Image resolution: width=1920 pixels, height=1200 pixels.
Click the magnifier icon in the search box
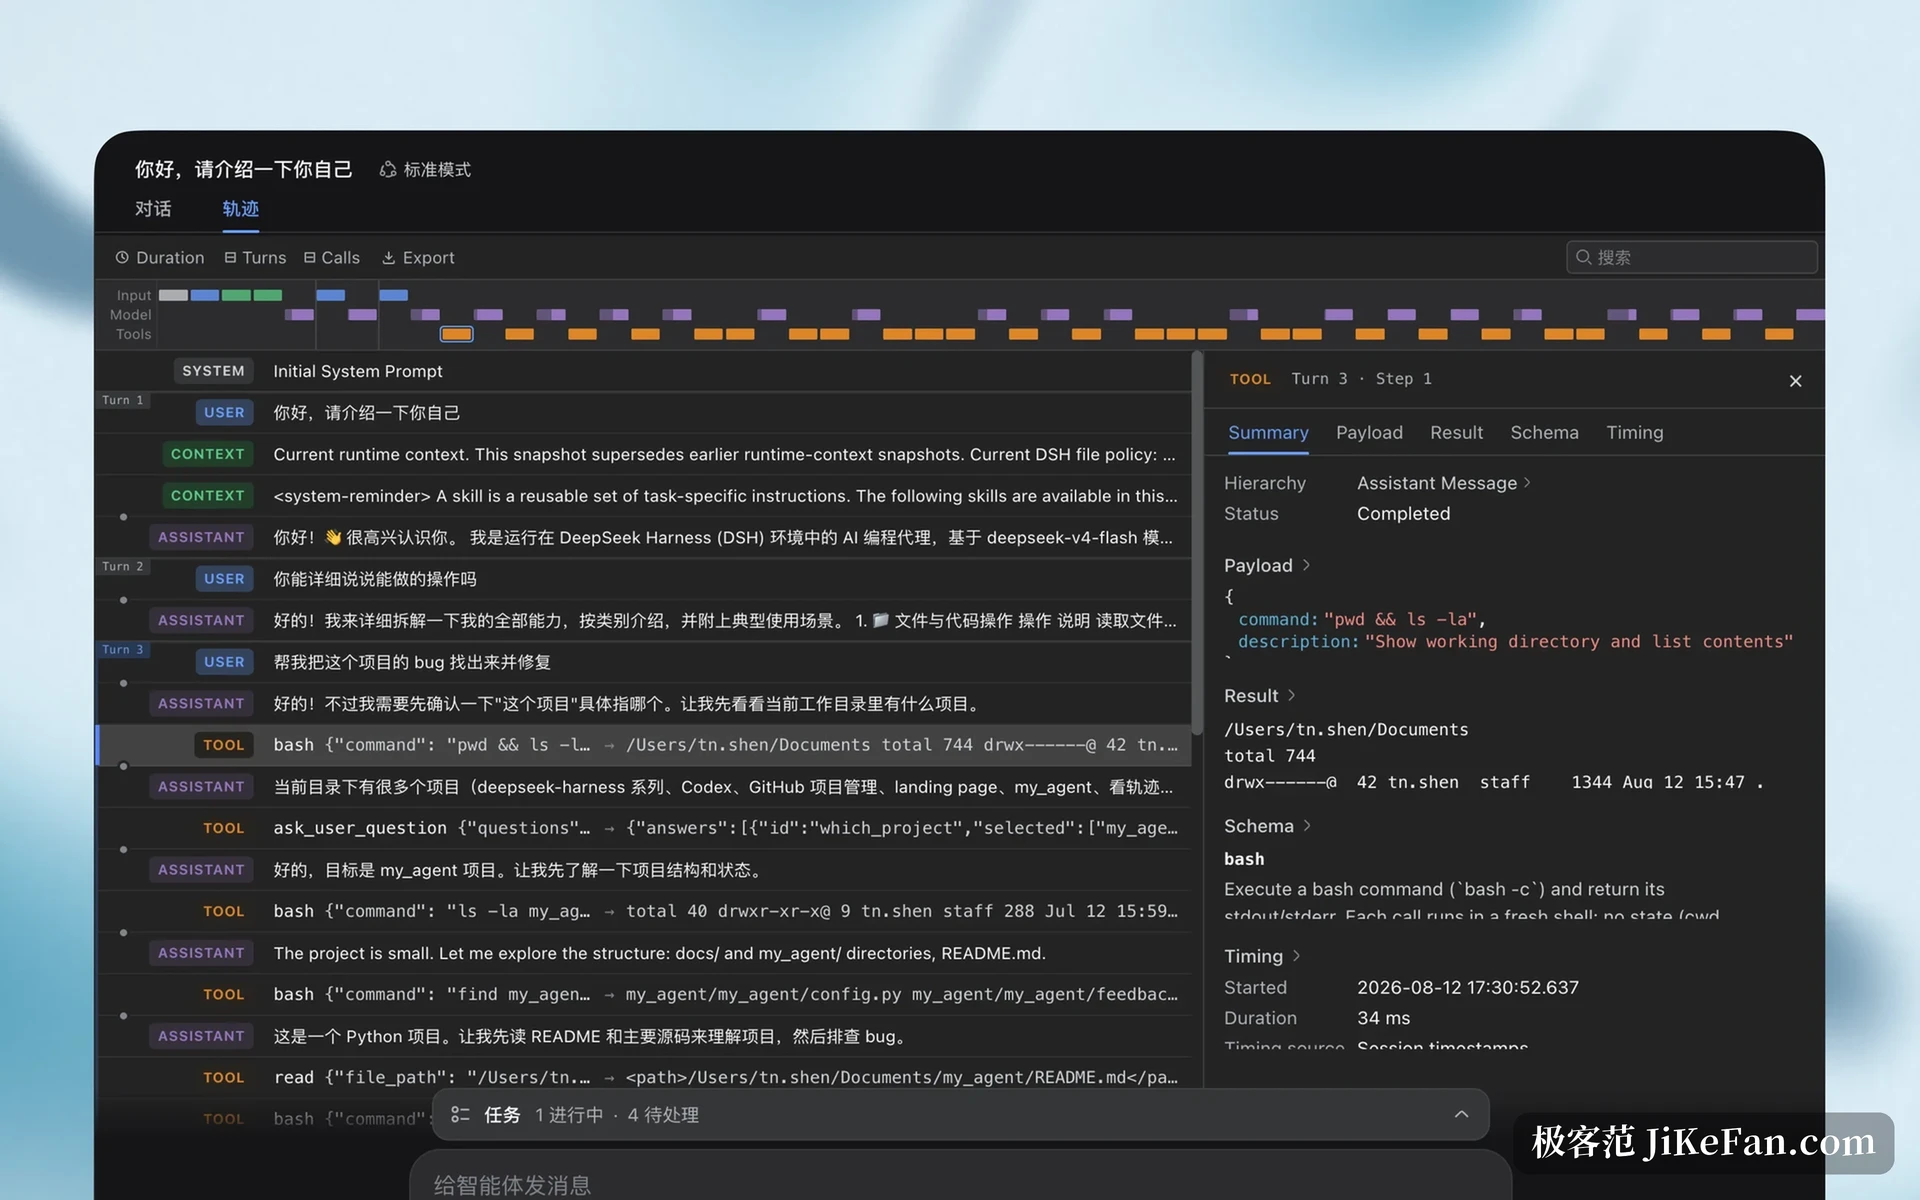coord(1583,257)
